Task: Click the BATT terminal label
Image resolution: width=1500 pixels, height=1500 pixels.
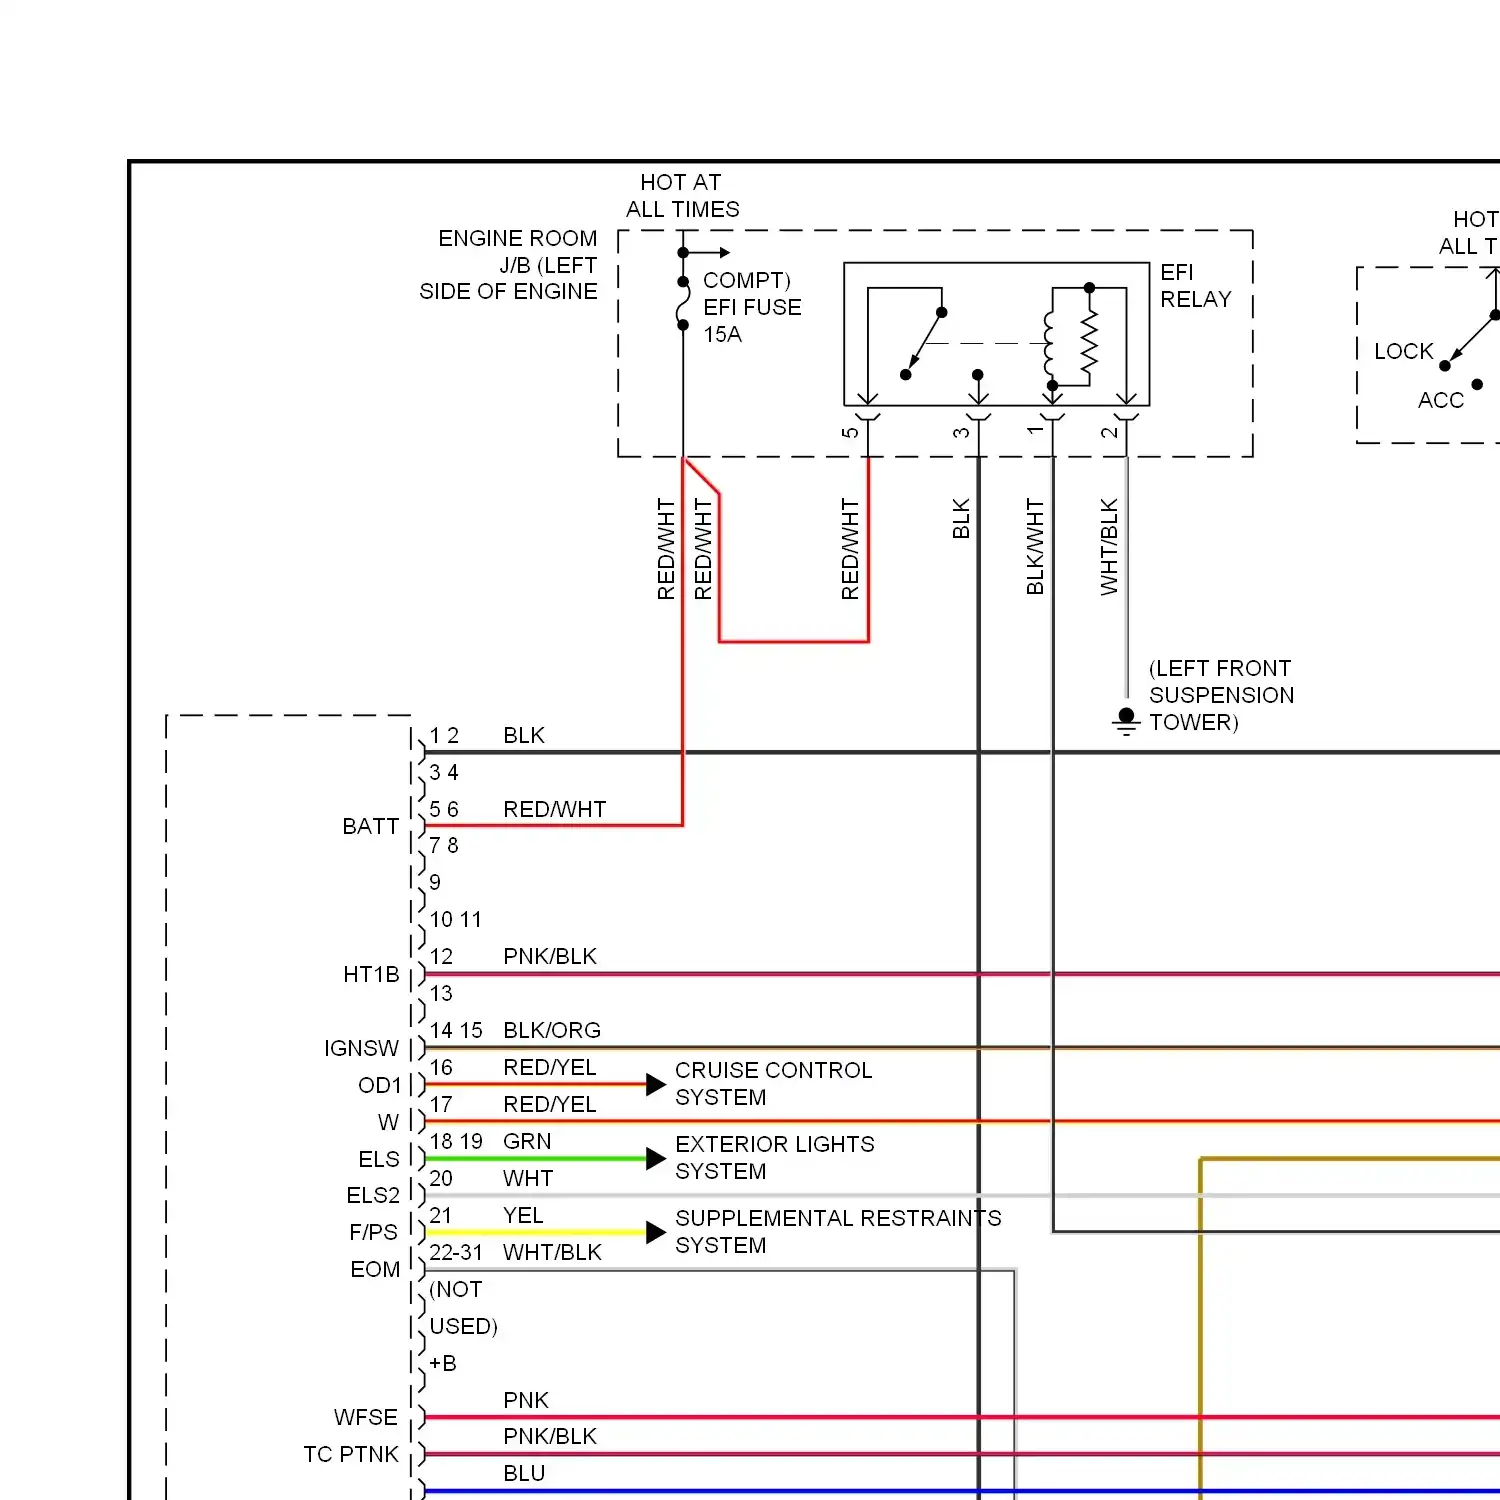Action: click(370, 826)
